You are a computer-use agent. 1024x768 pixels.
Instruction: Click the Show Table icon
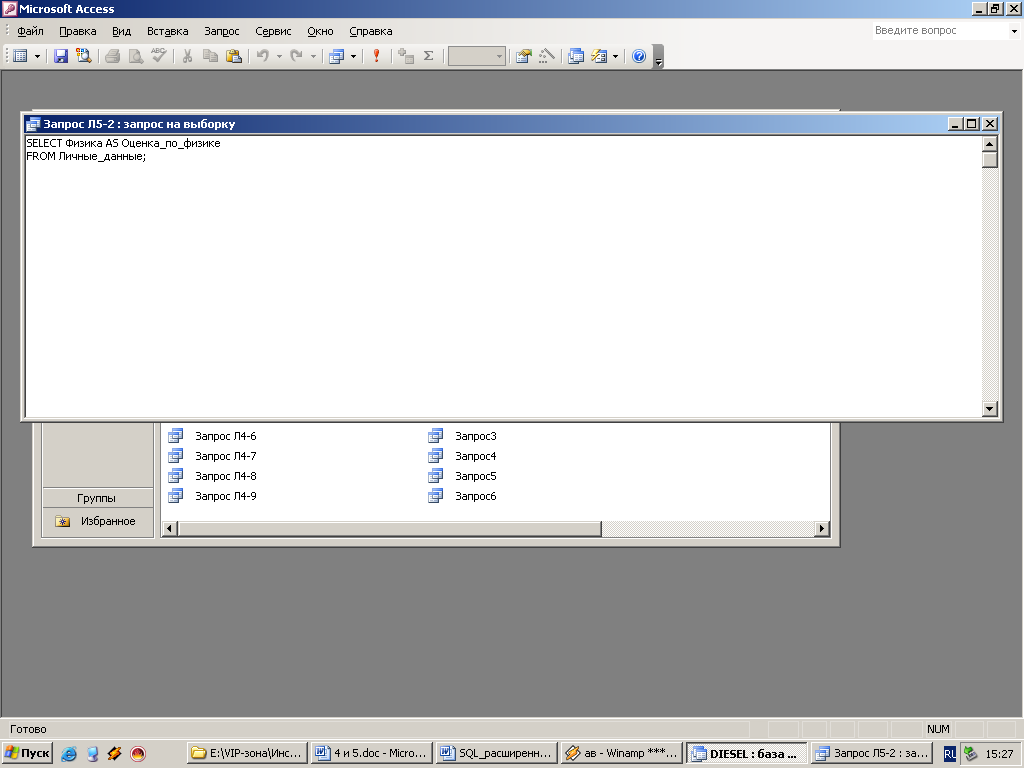(x=406, y=56)
